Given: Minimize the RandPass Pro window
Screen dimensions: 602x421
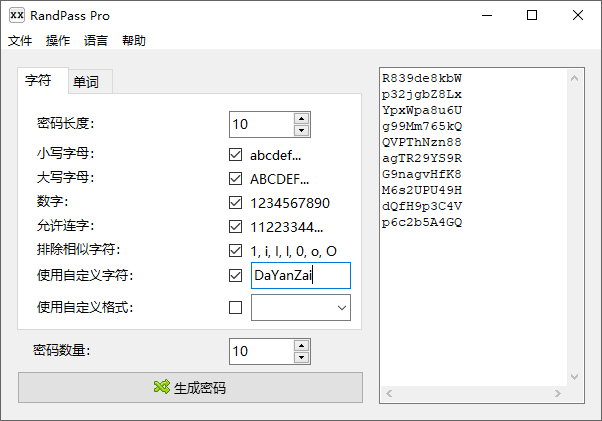Looking at the screenshot, I should point(487,15).
